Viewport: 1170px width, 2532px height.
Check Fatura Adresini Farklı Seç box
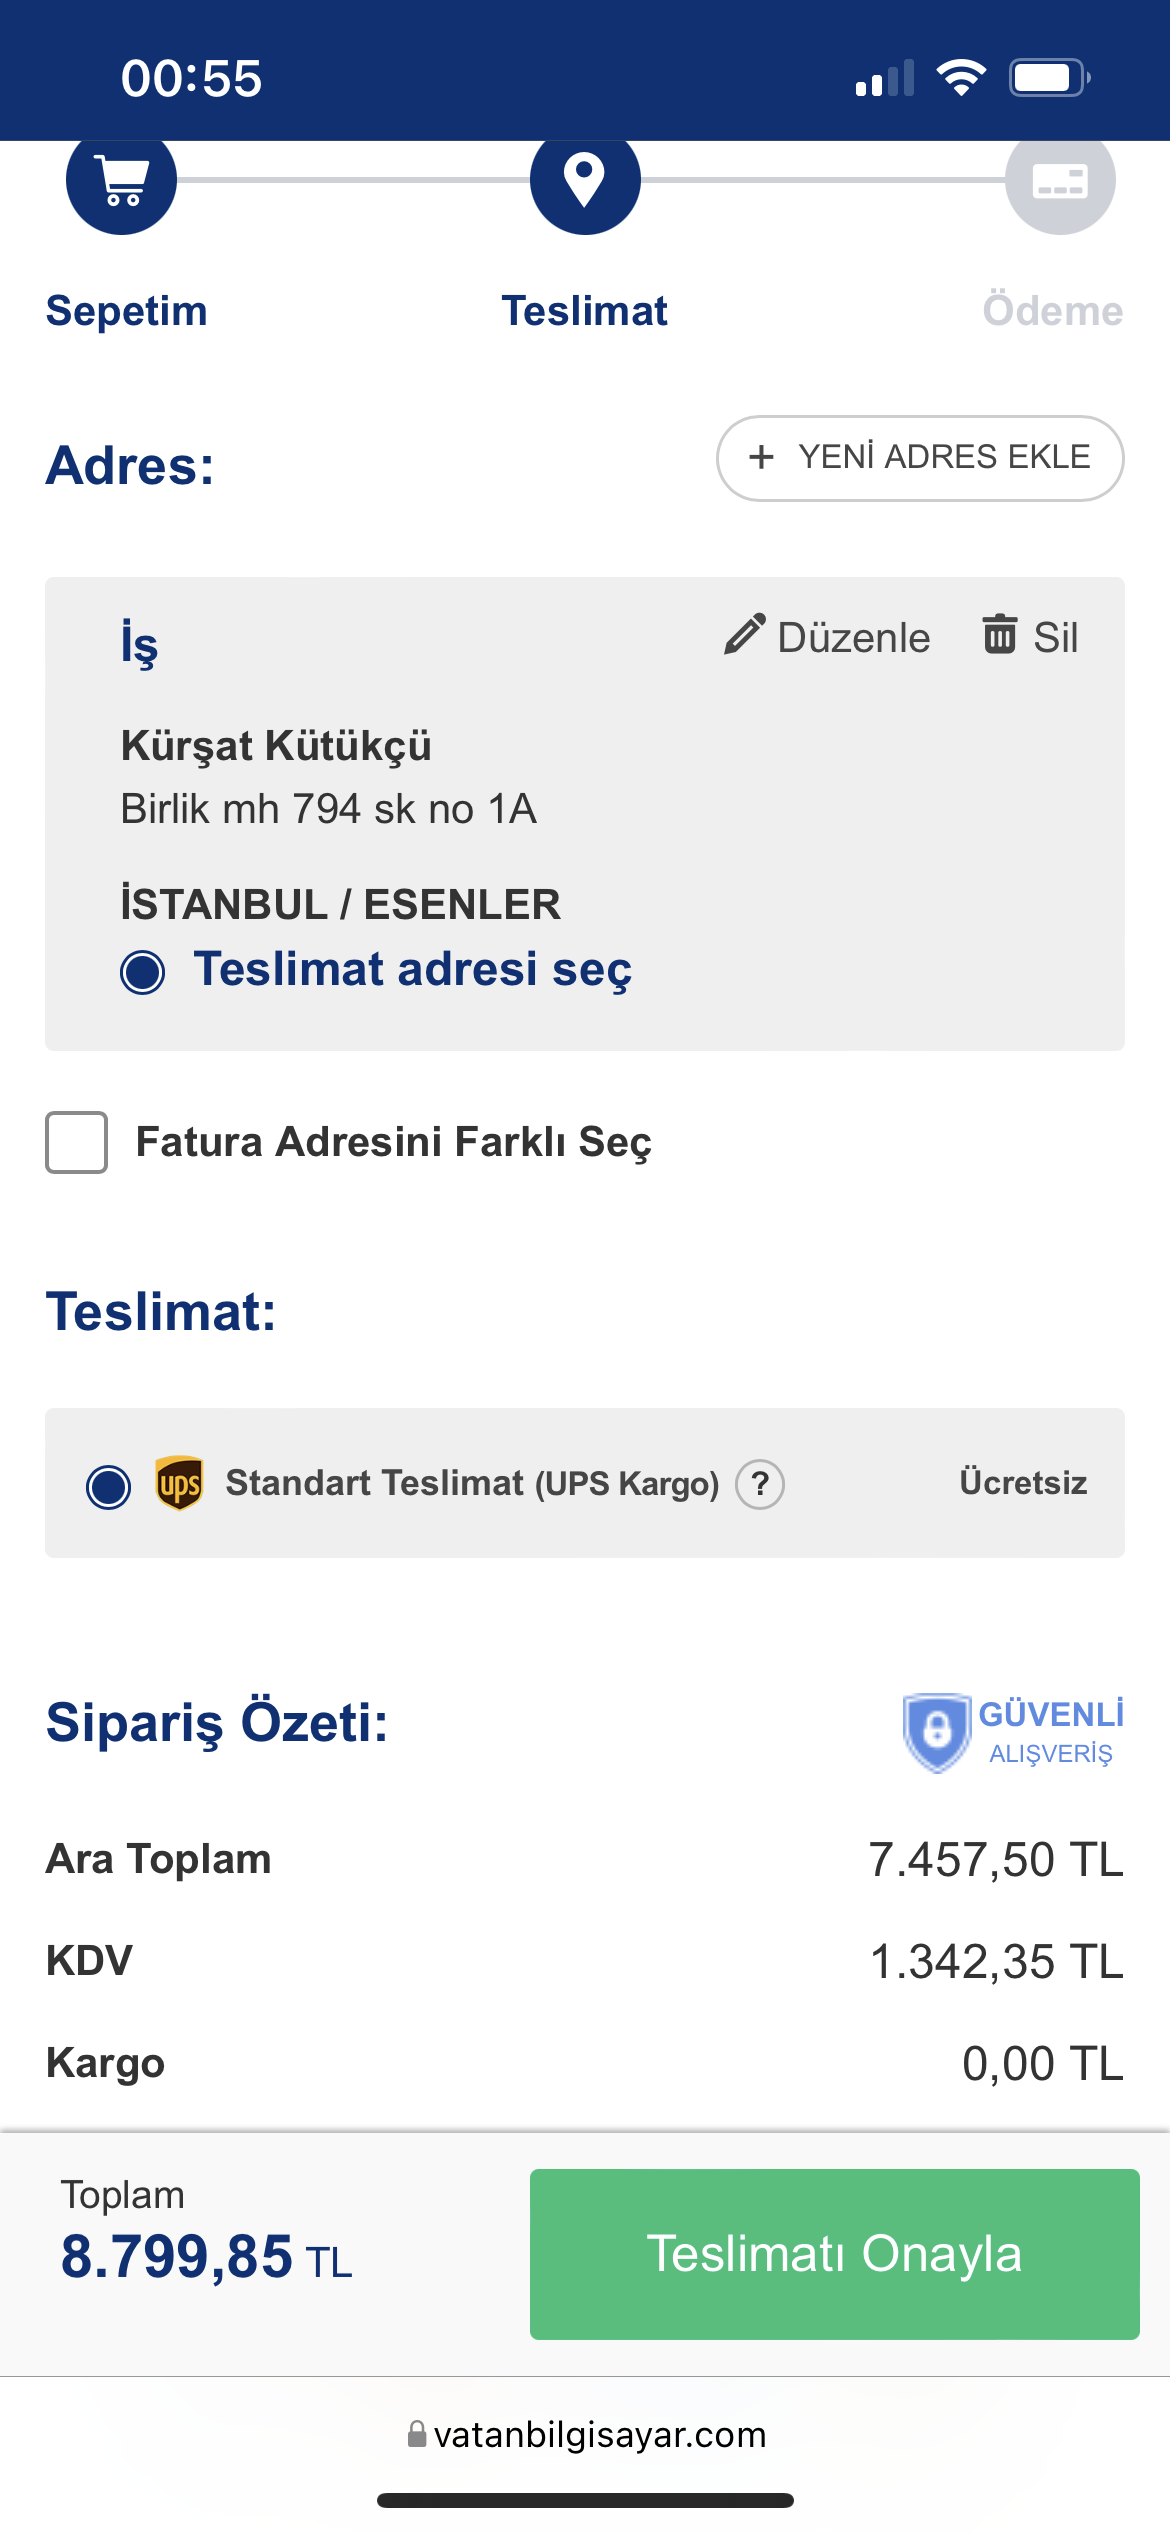pyautogui.click(x=77, y=1142)
